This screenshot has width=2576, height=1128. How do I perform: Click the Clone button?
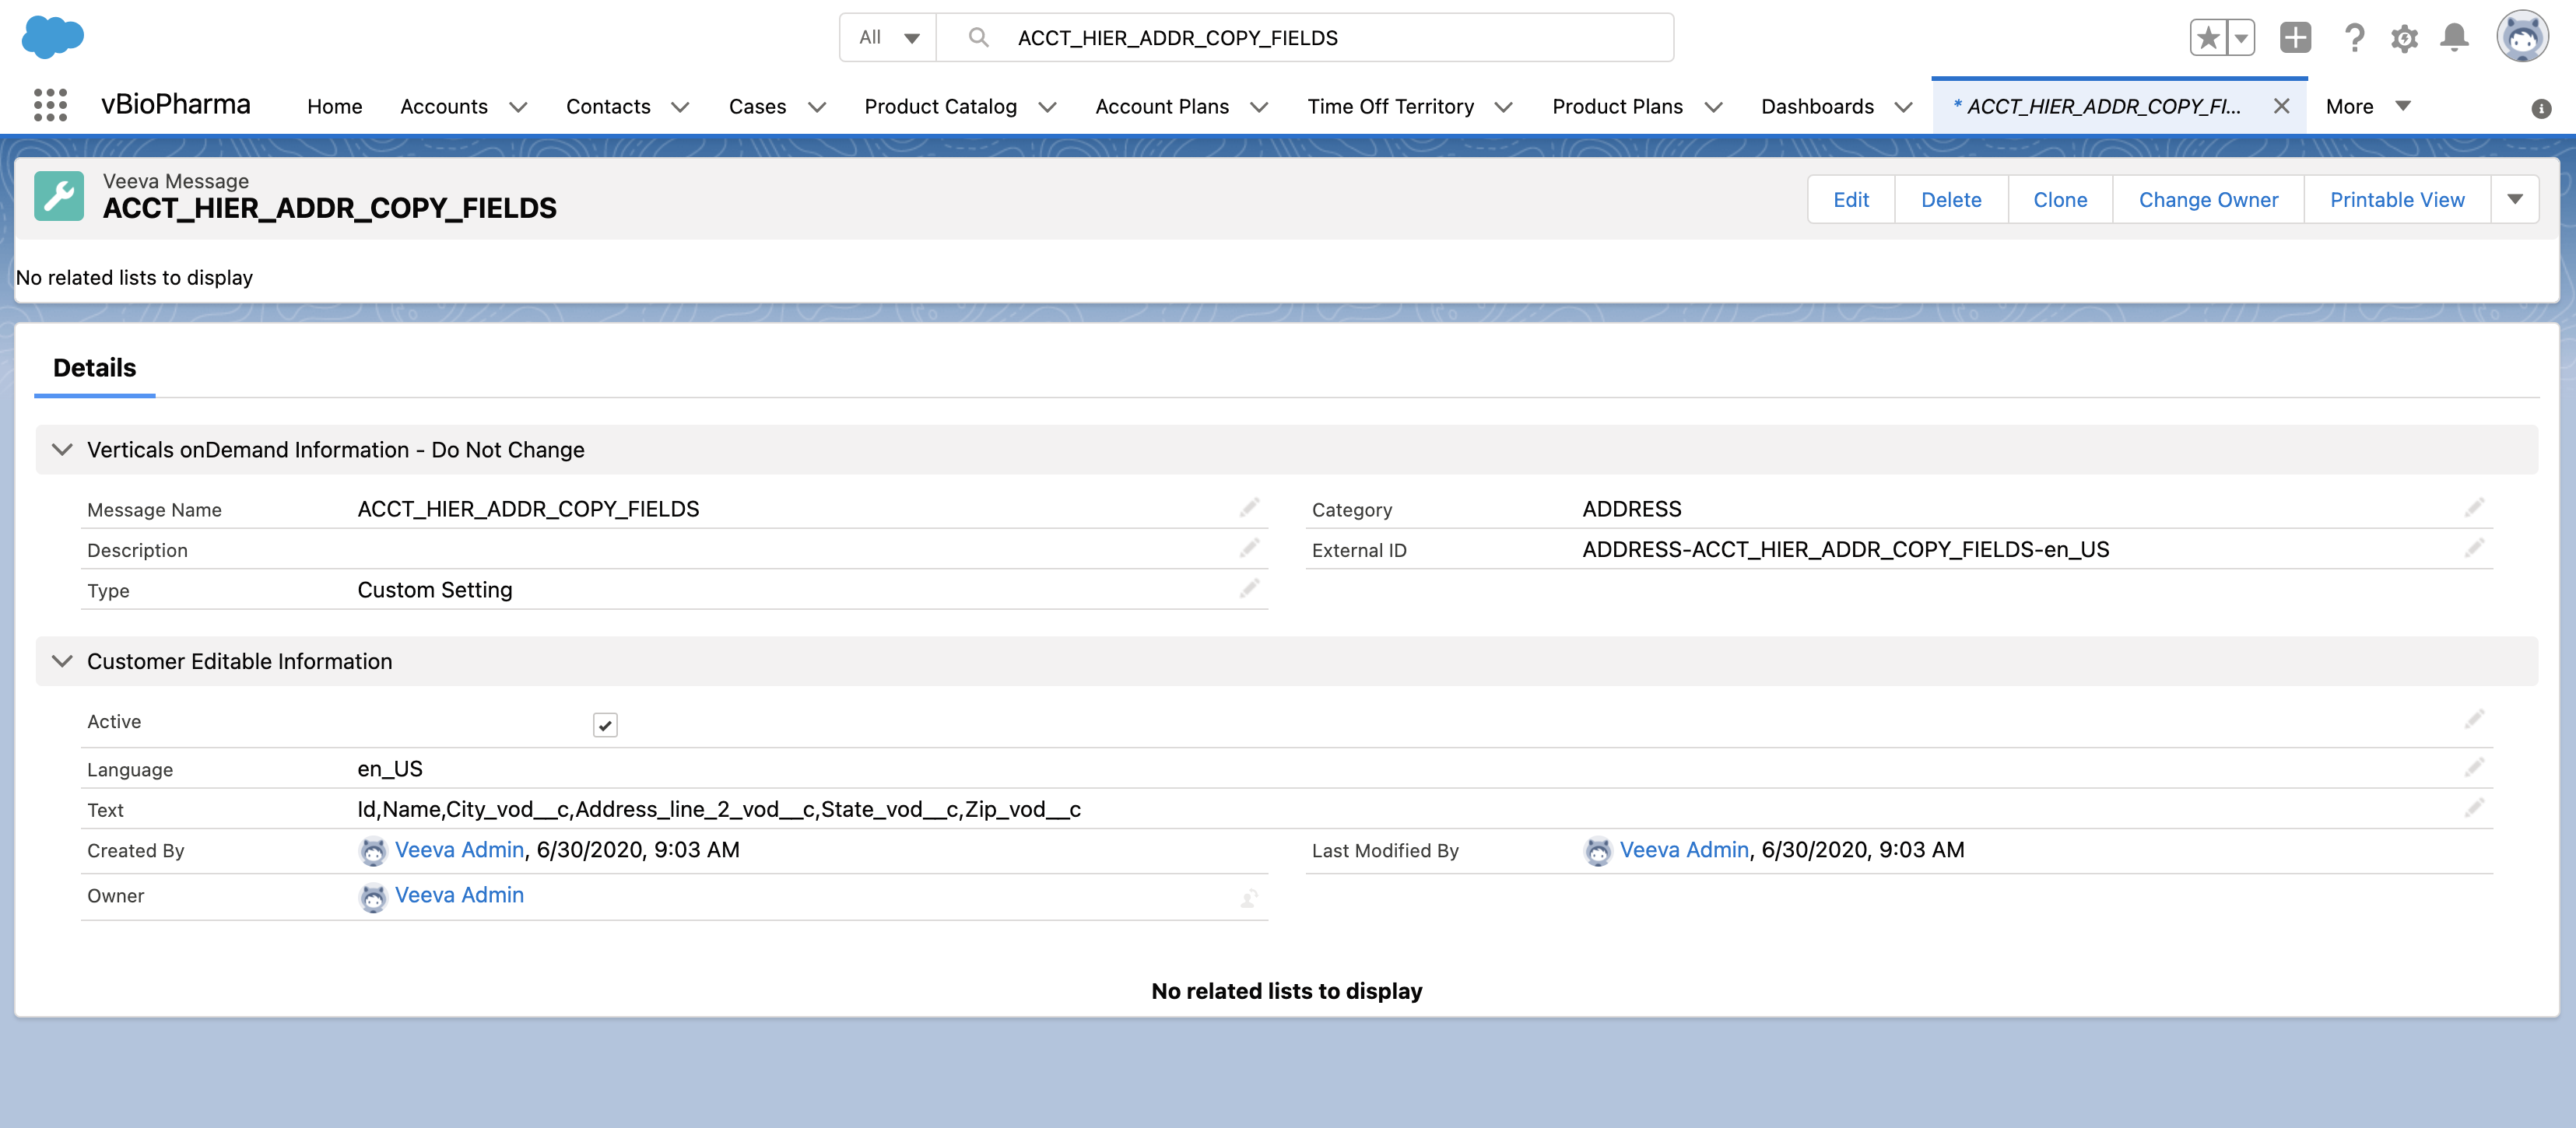[2059, 199]
